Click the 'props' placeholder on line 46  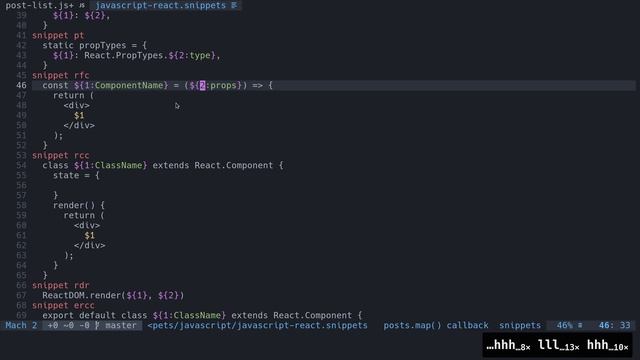coord(223,85)
